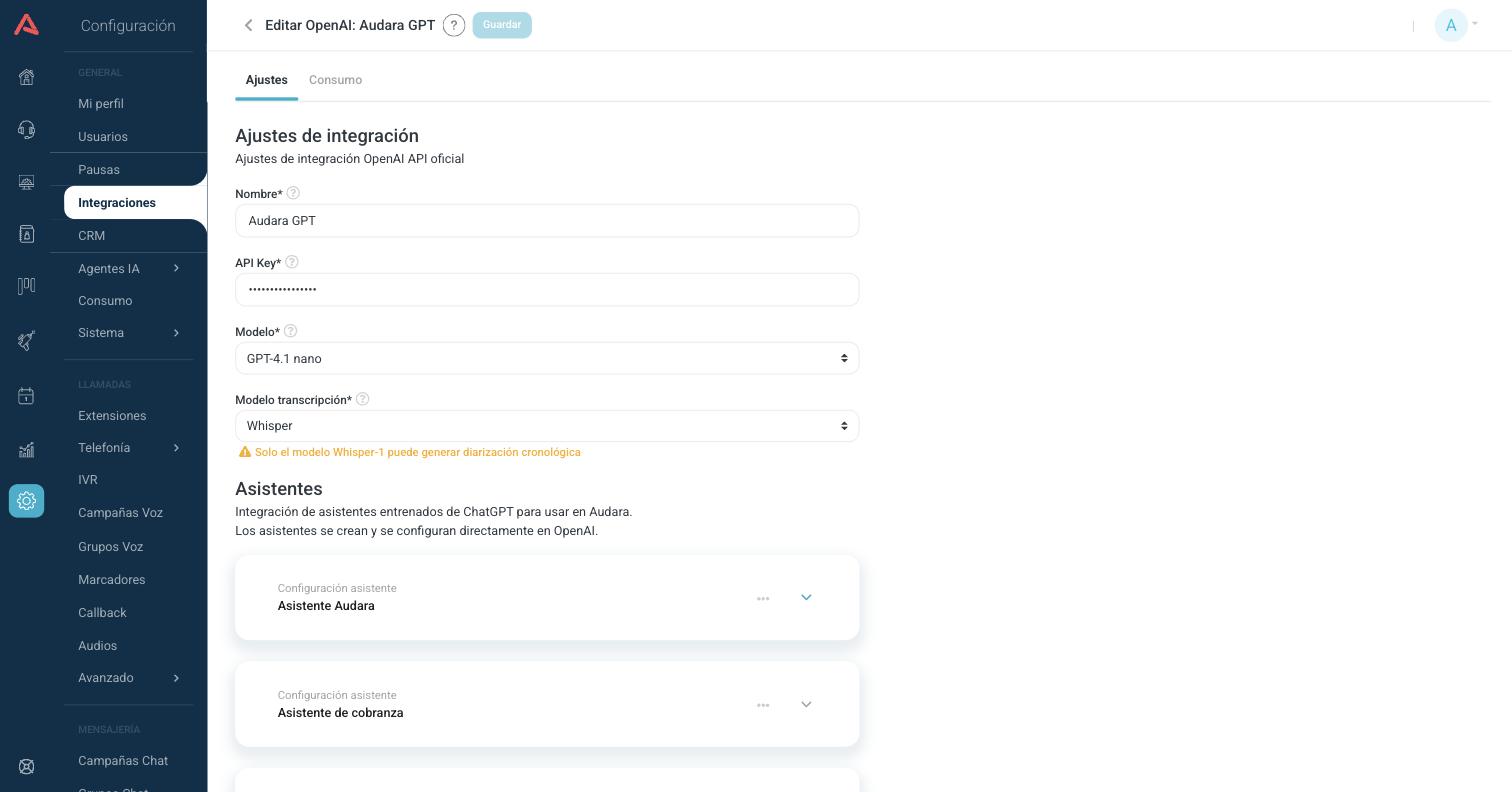Open CRM in the sidebar
Viewport: 1512px width, 792px height.
92,236
